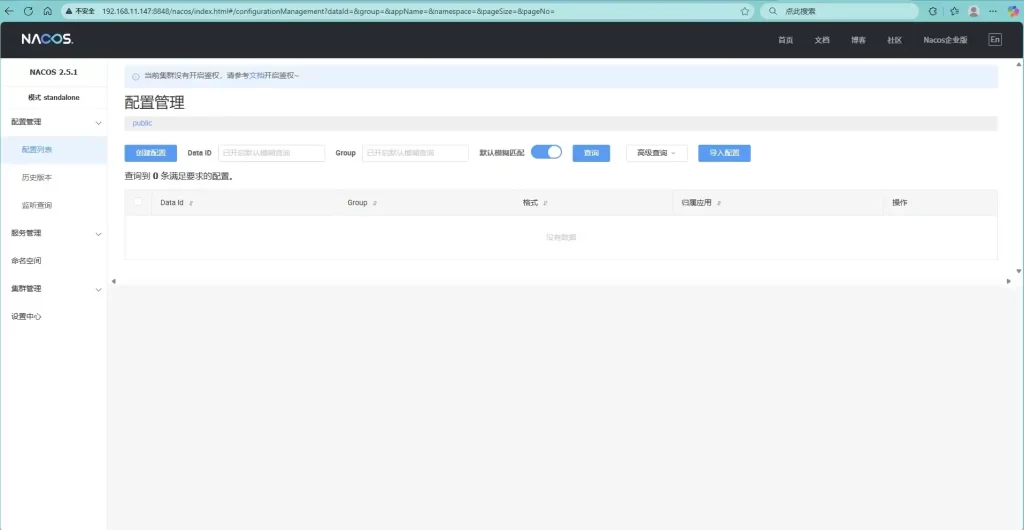Click the 创建配置 button
This screenshot has height=530, width=1024.
[x=150, y=153]
